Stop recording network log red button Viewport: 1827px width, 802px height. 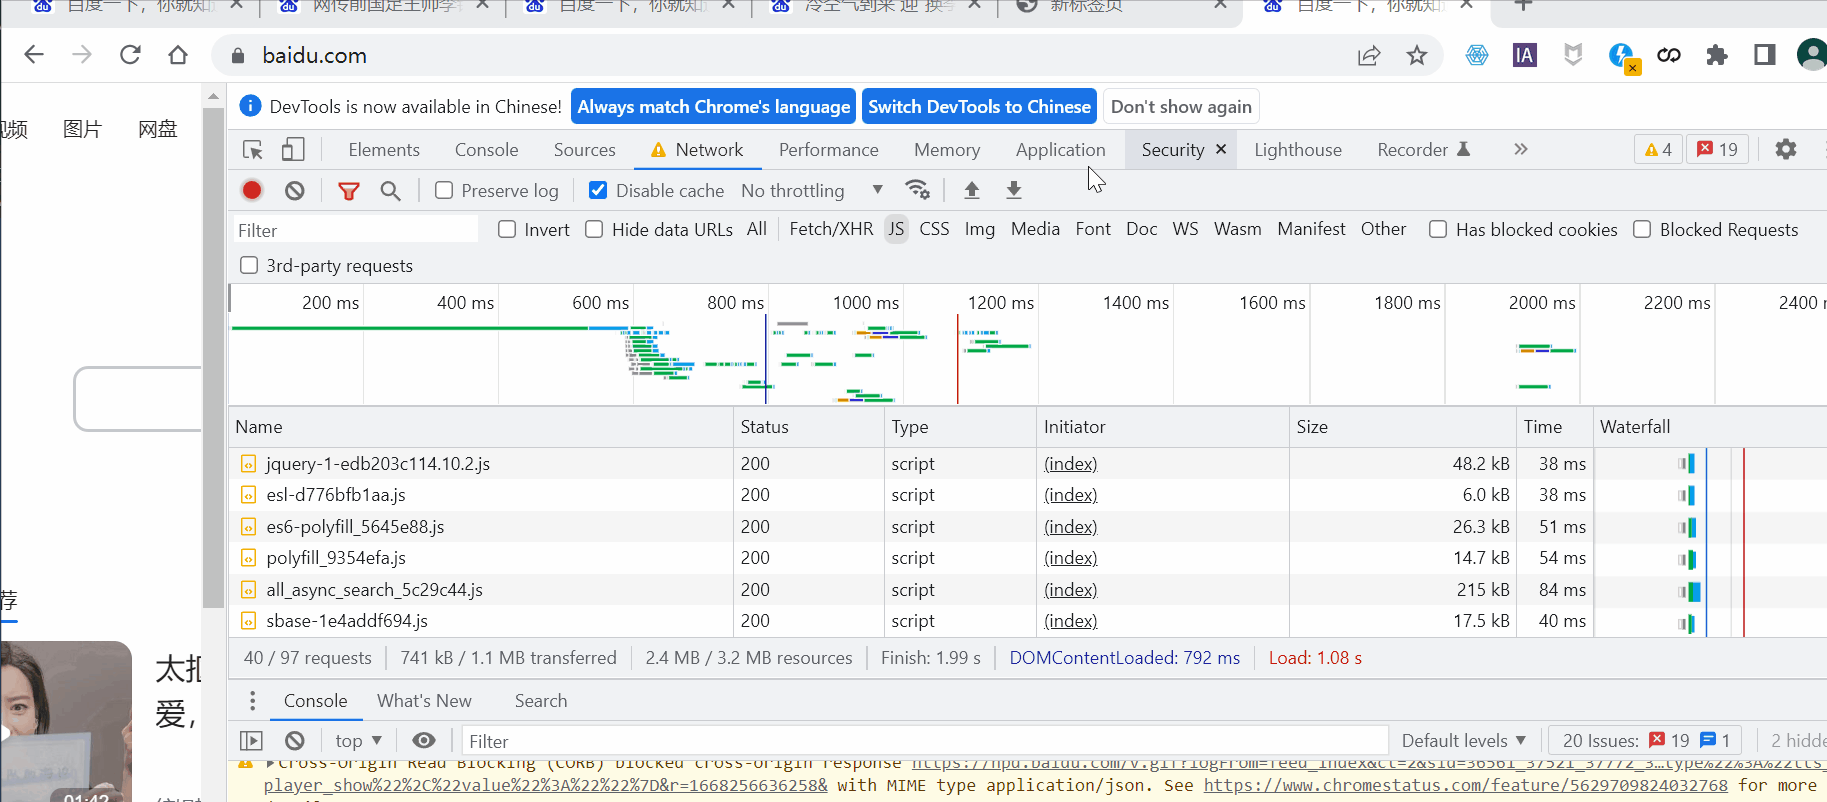pos(252,190)
